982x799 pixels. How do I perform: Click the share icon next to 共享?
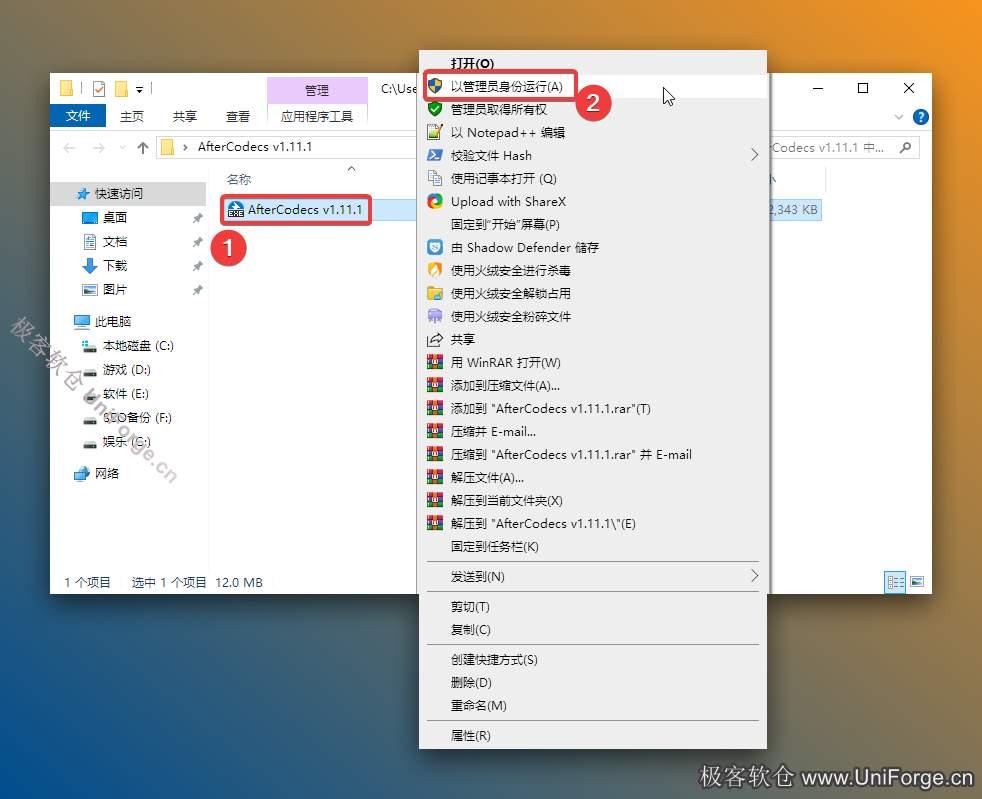click(435, 339)
